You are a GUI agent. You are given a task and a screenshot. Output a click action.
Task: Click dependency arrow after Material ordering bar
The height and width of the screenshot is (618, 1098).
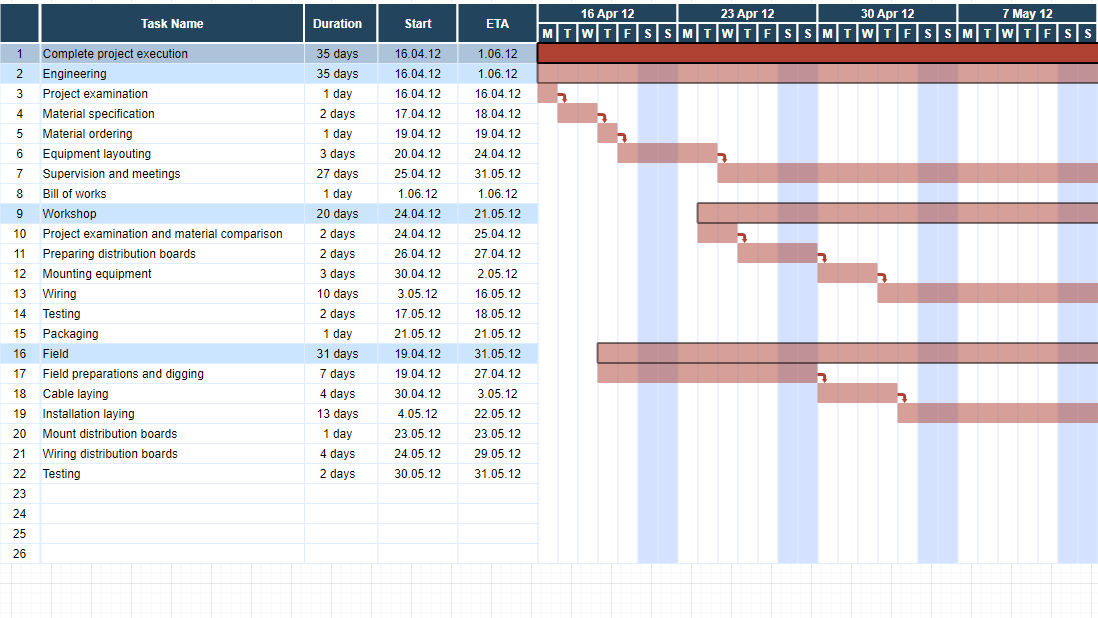click(x=623, y=138)
